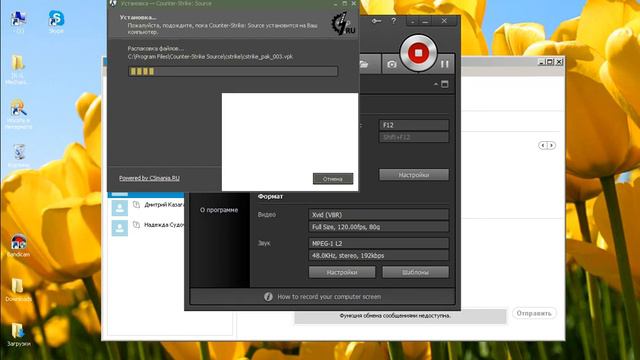The width and height of the screenshot is (640, 360).
Task: Open the folder icon below the computer icon
Action: point(17,69)
